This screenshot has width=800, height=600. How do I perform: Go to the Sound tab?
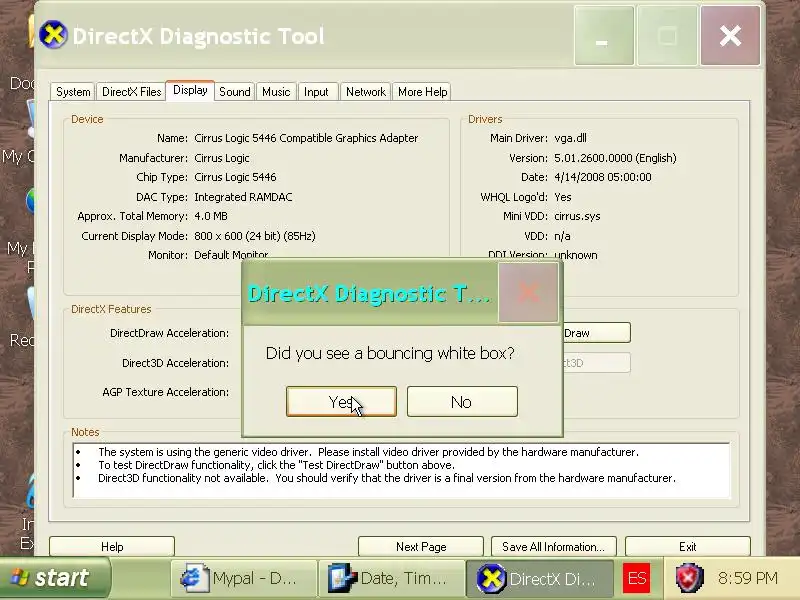click(235, 92)
